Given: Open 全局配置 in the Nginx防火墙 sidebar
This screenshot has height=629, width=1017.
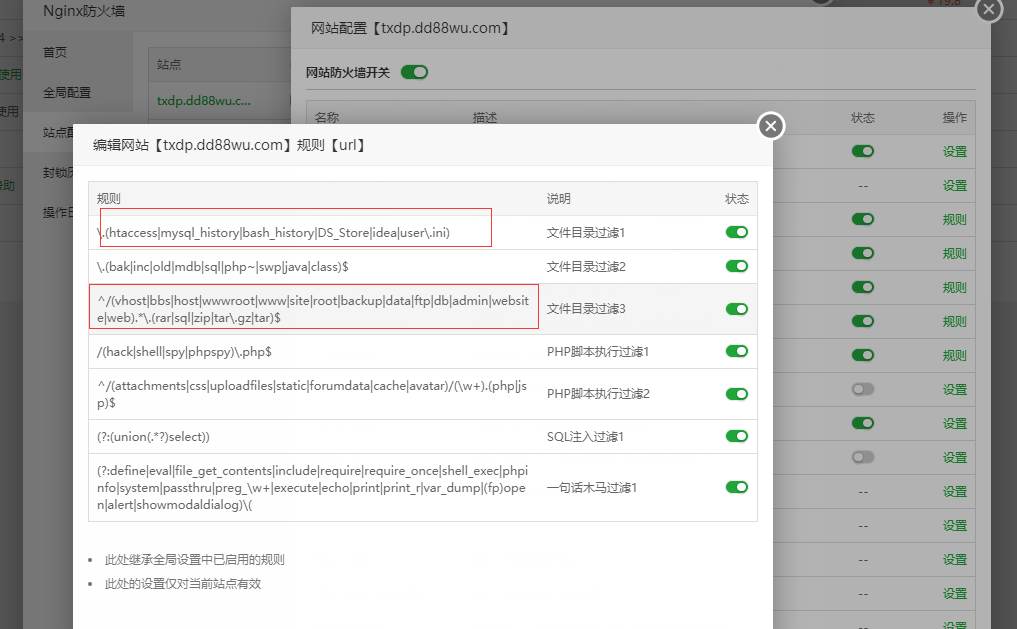Looking at the screenshot, I should click(x=67, y=93).
